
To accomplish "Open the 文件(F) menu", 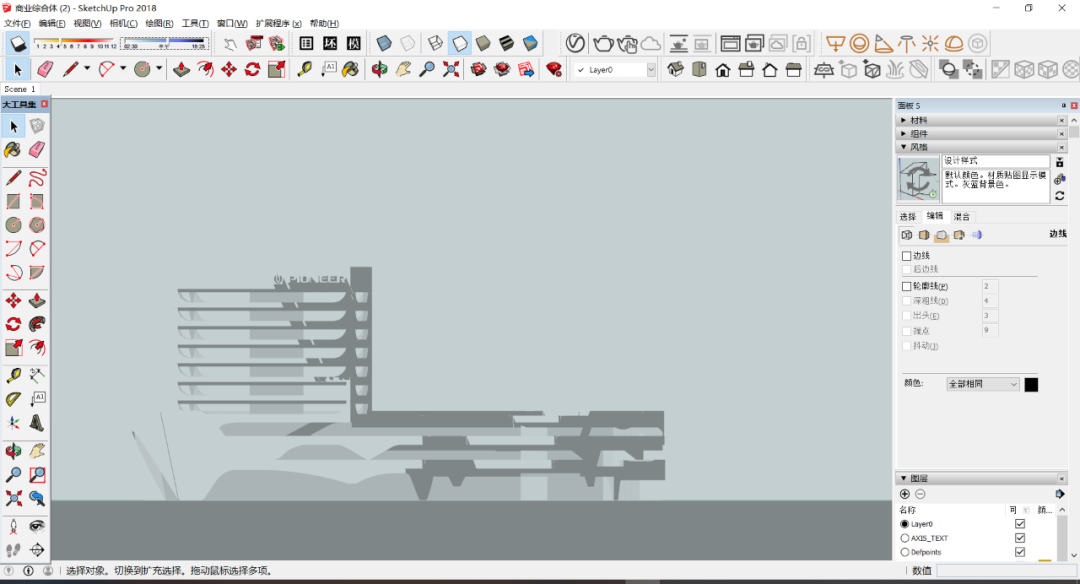I will (17, 23).
